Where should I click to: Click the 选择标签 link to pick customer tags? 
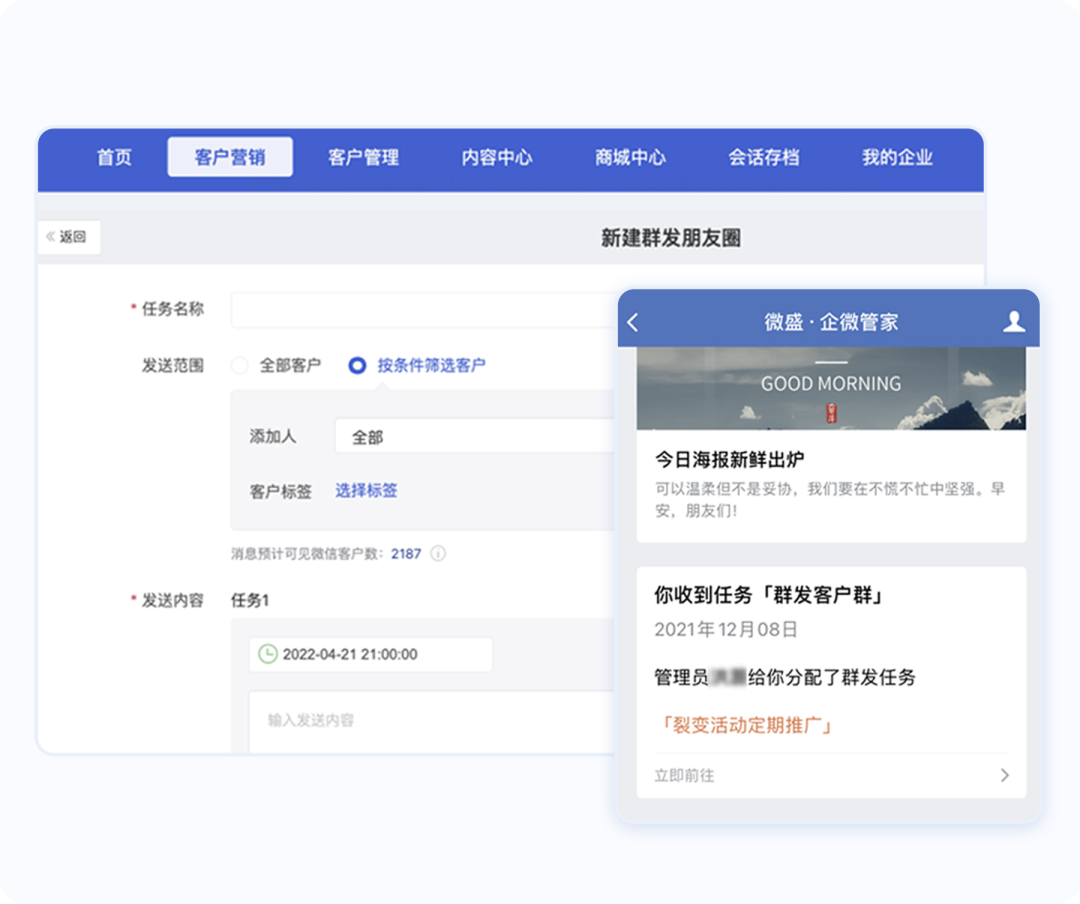(x=366, y=491)
